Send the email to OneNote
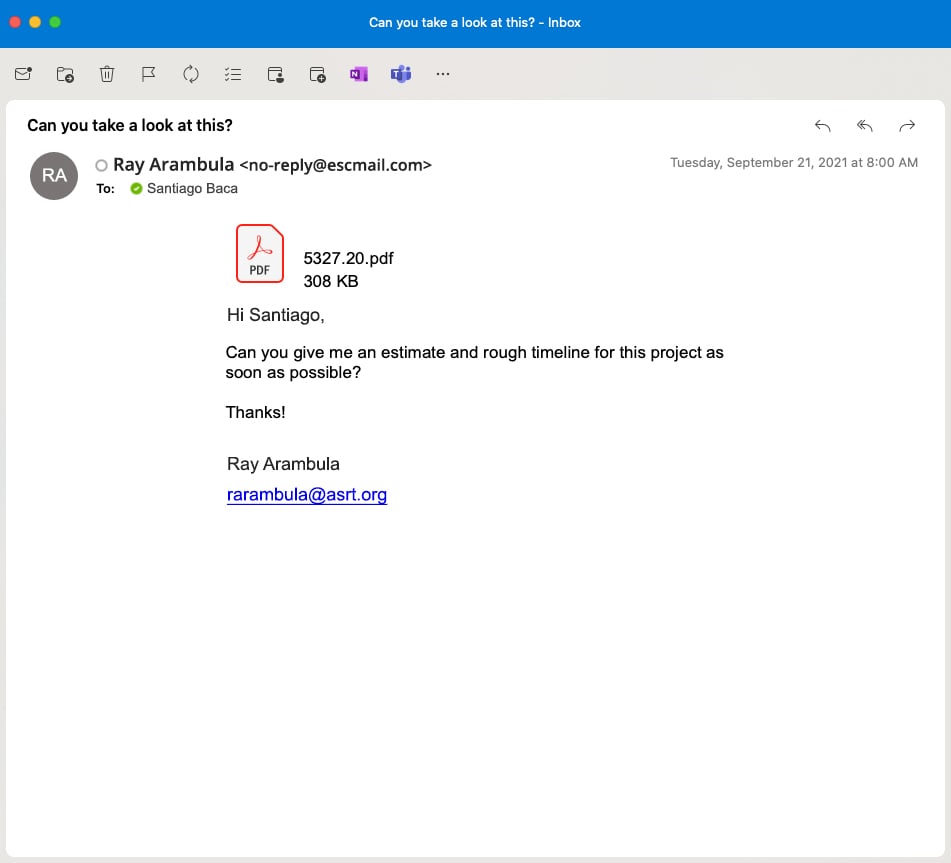 [x=359, y=74]
